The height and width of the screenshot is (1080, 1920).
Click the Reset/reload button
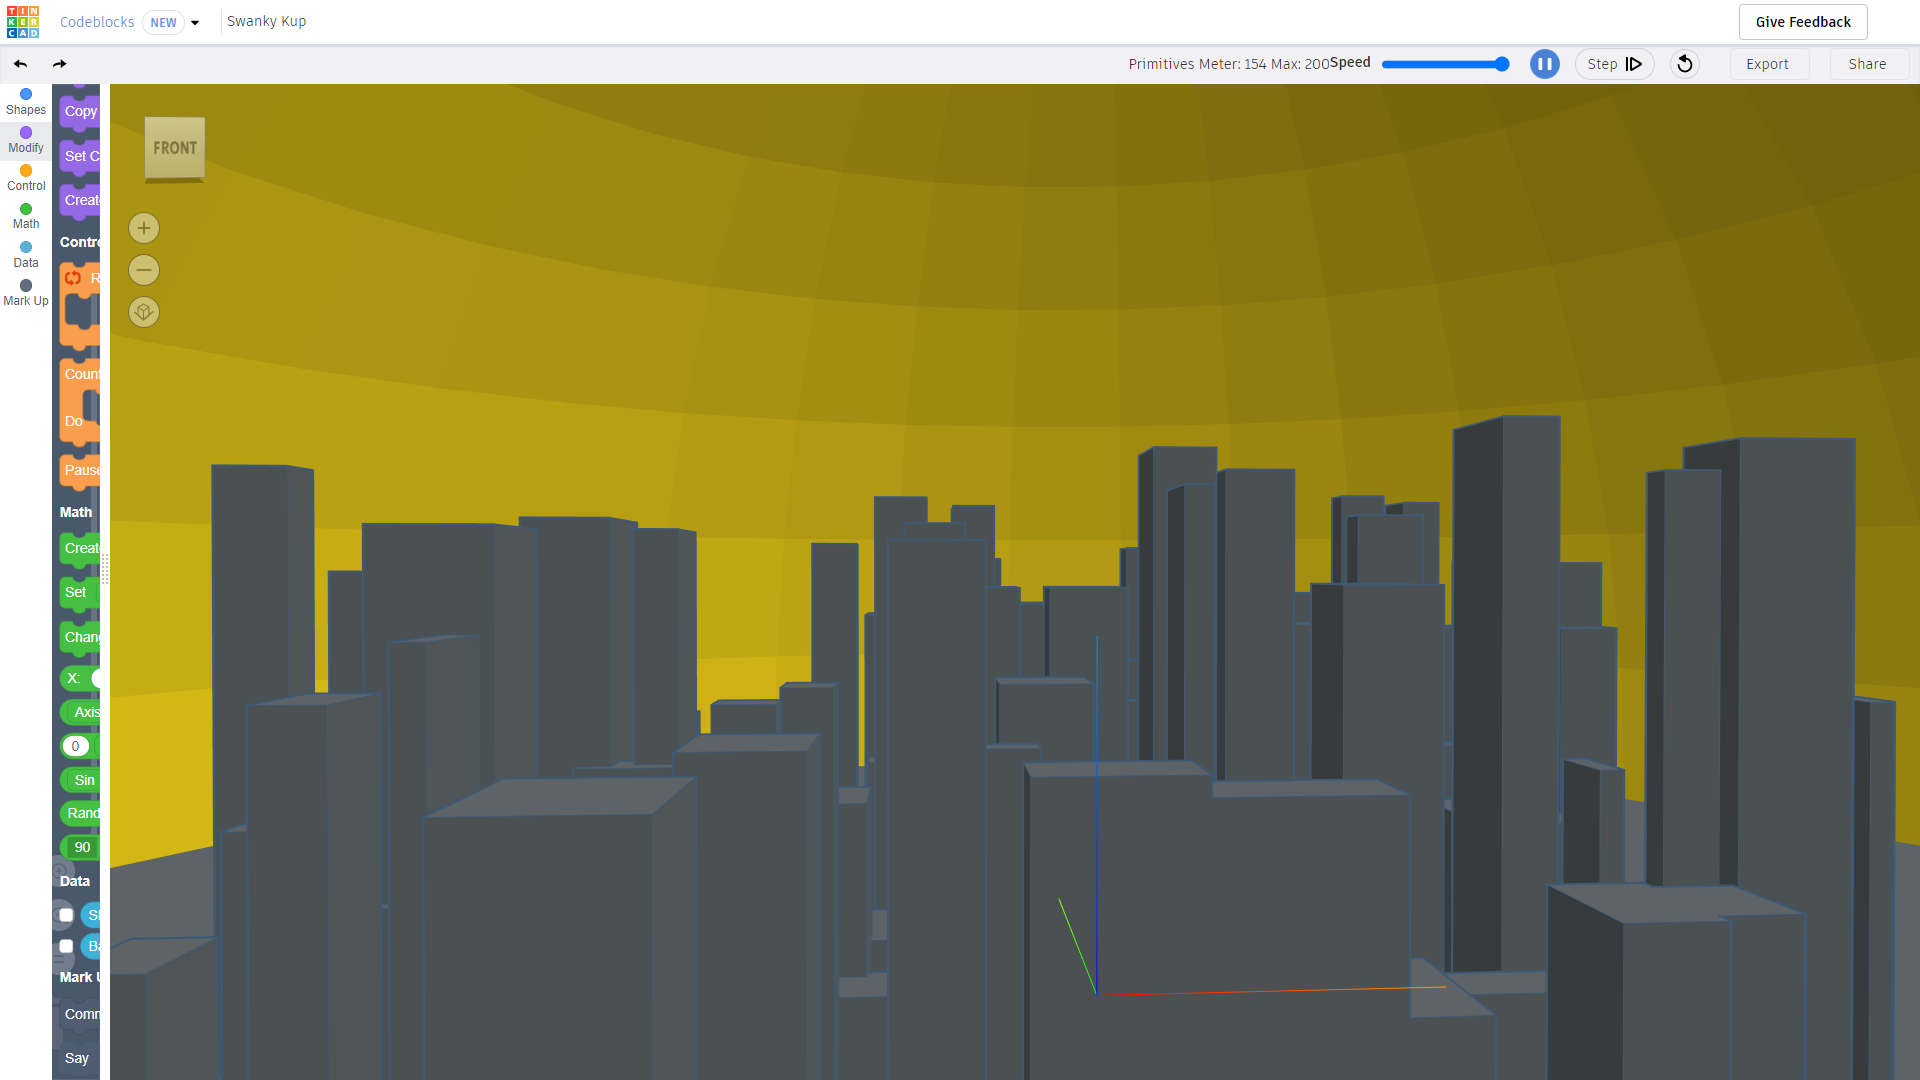coord(1685,63)
